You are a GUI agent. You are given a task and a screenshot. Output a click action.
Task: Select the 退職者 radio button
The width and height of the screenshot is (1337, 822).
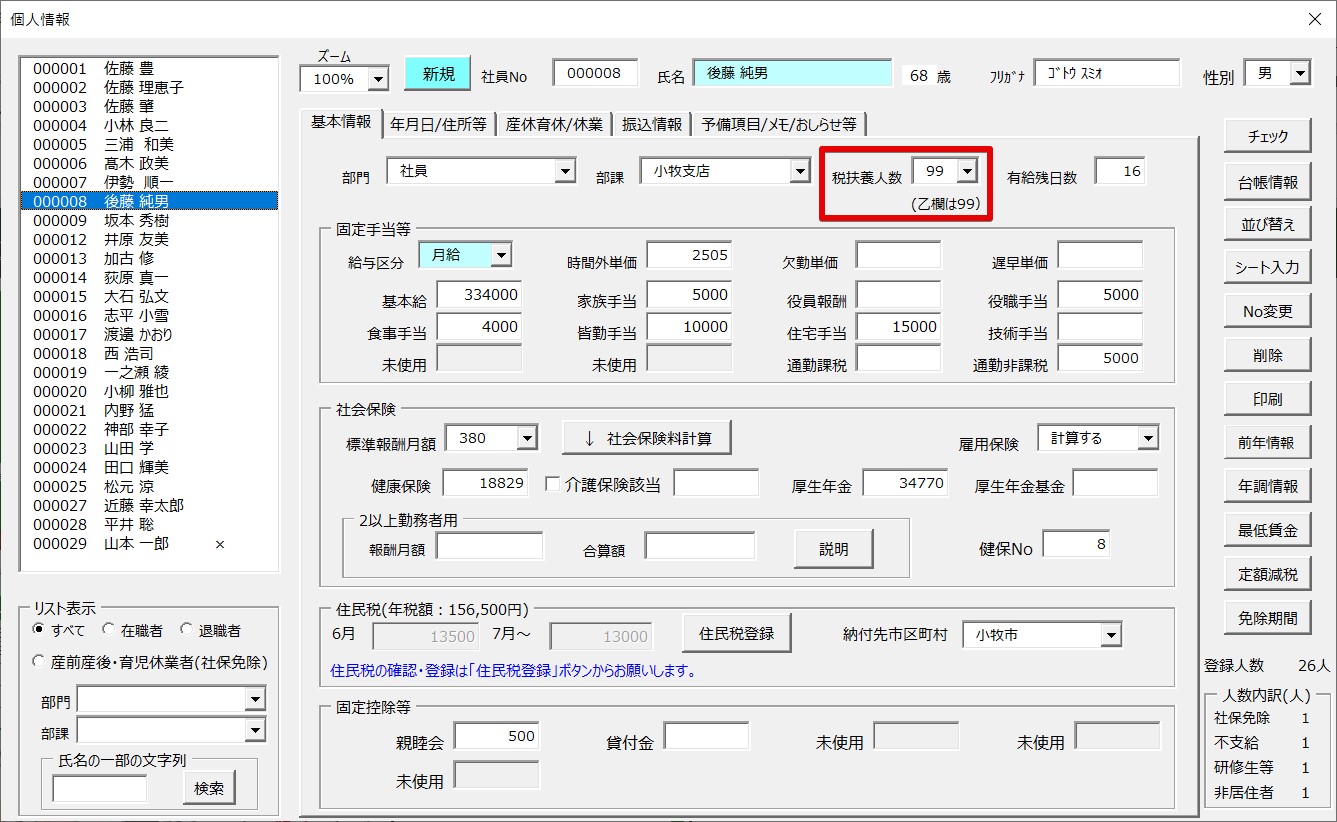(186, 630)
